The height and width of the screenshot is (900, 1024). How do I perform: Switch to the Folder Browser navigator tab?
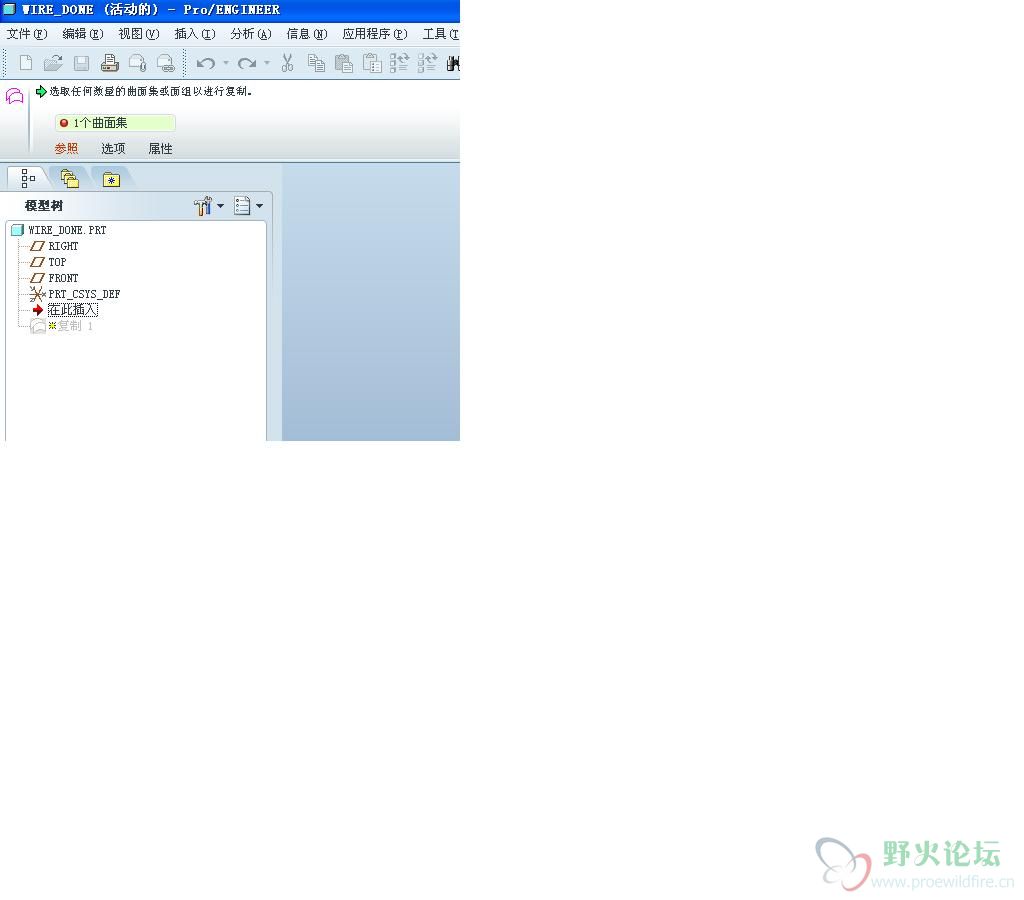pos(70,178)
